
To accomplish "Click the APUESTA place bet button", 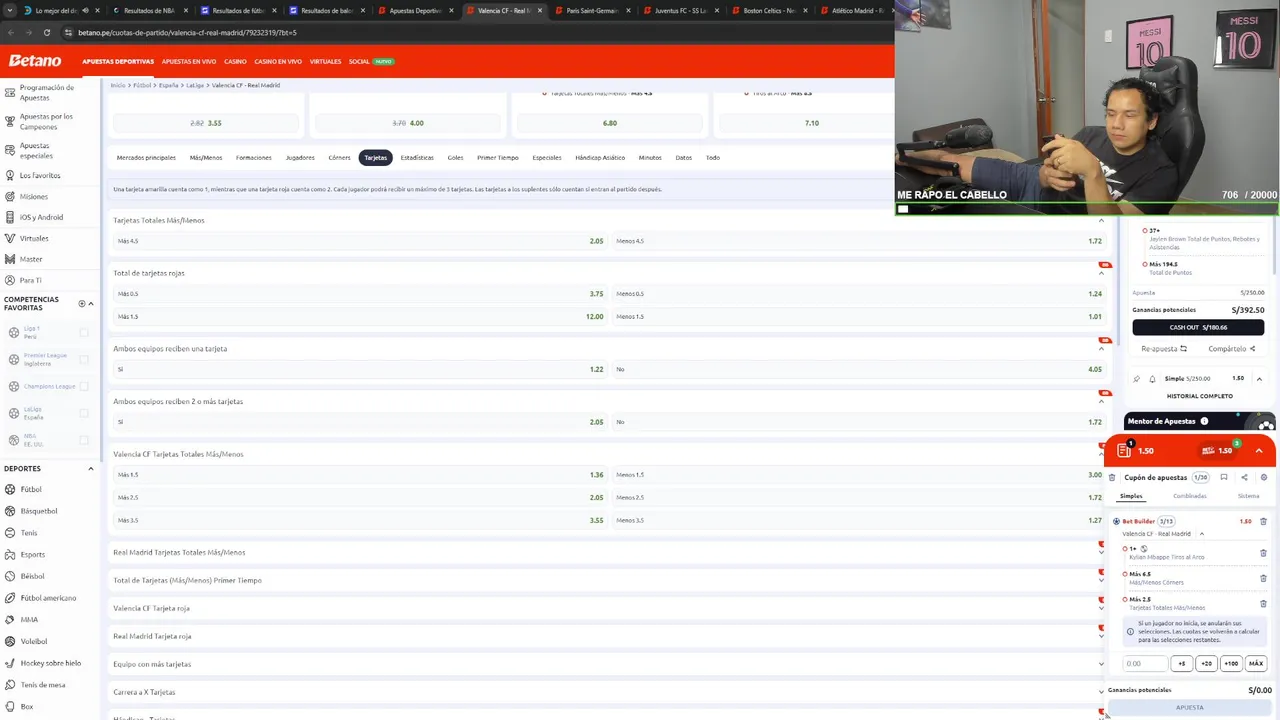I will (x=1189, y=707).
